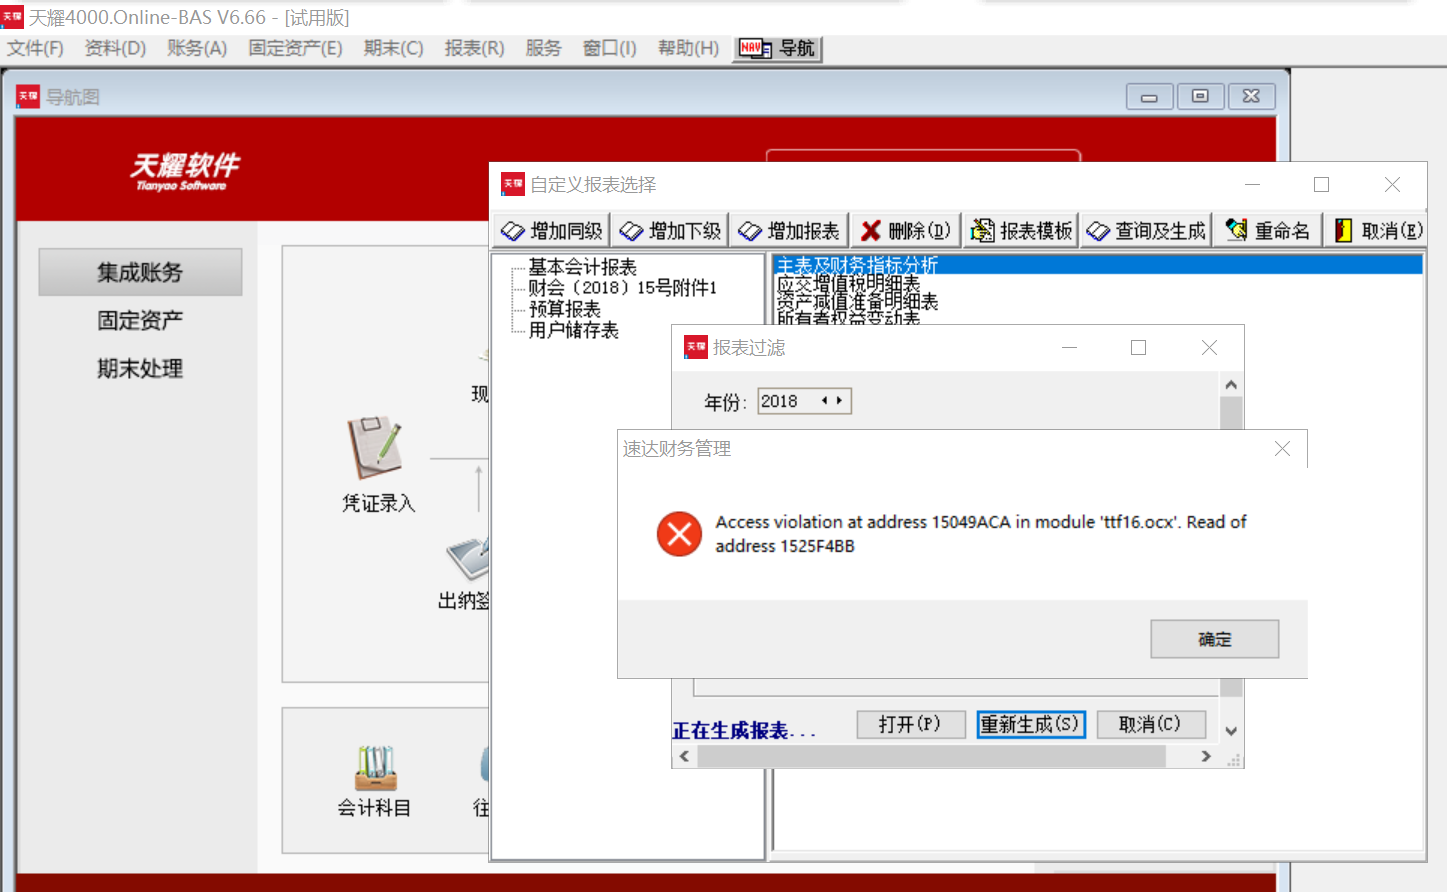The image size is (1447, 892).
Task: Open the 服务 menu
Action: tap(543, 48)
